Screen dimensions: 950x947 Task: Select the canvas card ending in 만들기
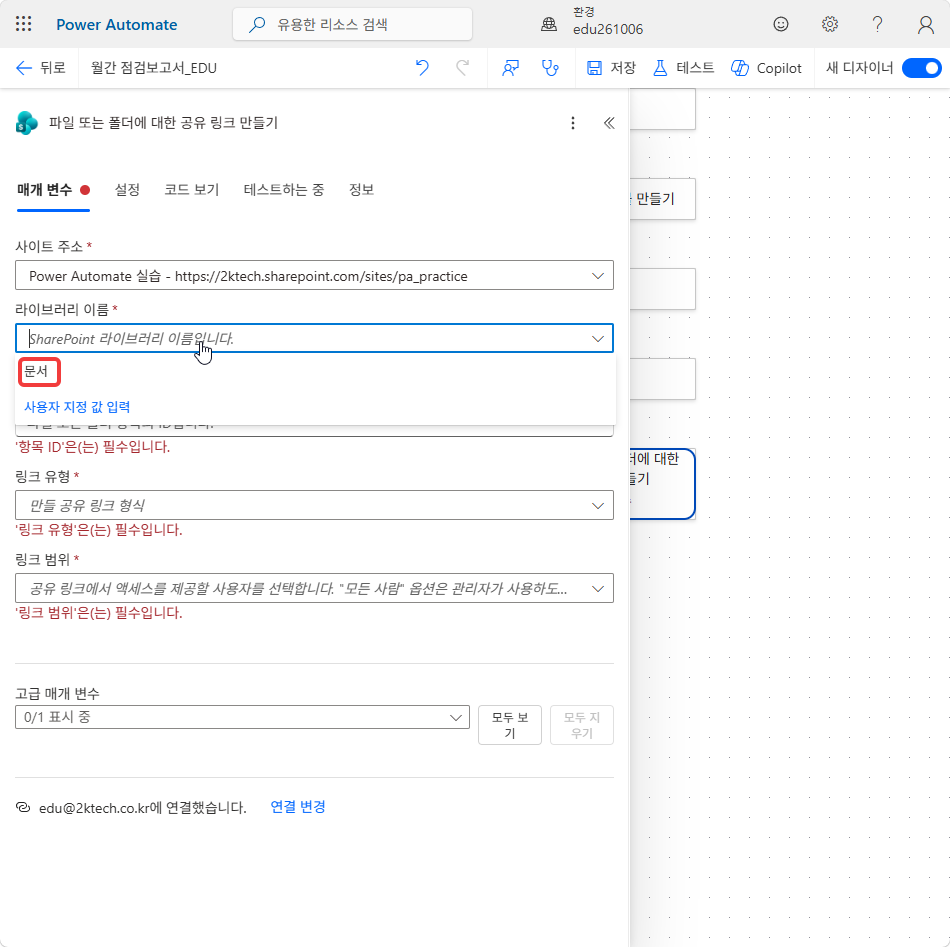[662, 199]
